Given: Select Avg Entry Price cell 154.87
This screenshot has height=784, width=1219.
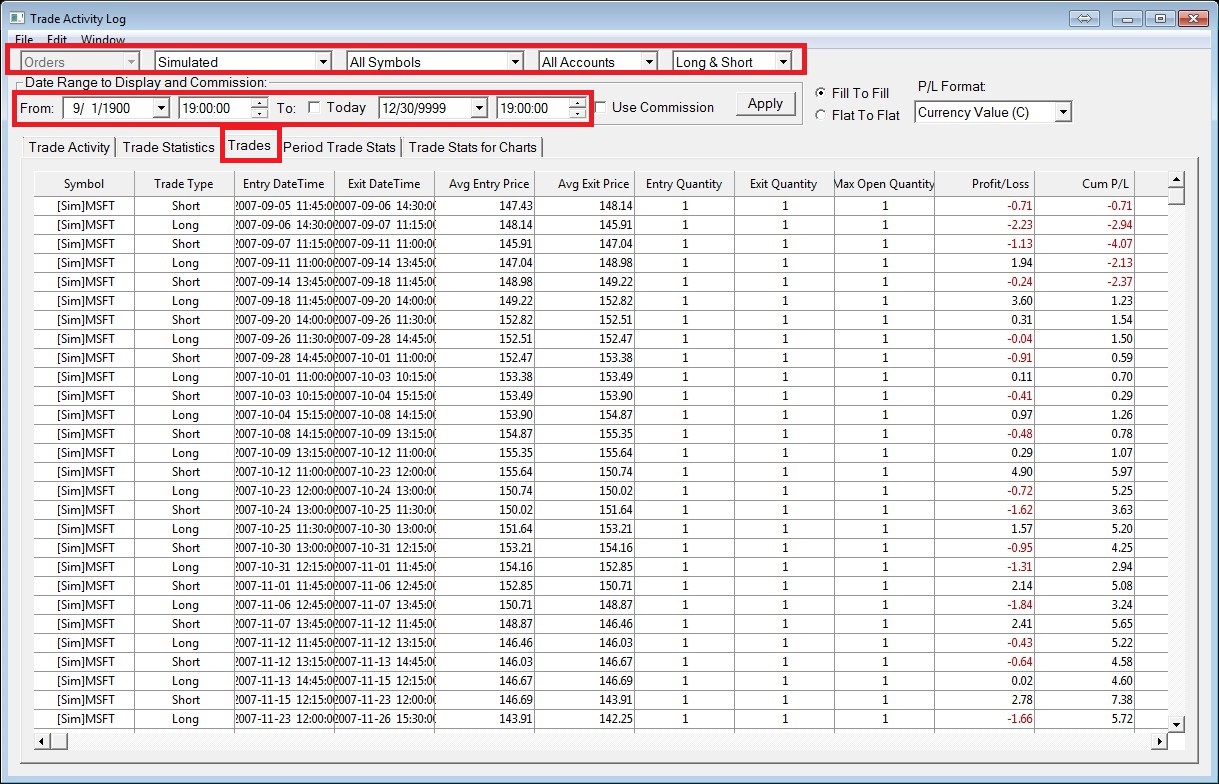Looking at the screenshot, I should pyautogui.click(x=484, y=434).
